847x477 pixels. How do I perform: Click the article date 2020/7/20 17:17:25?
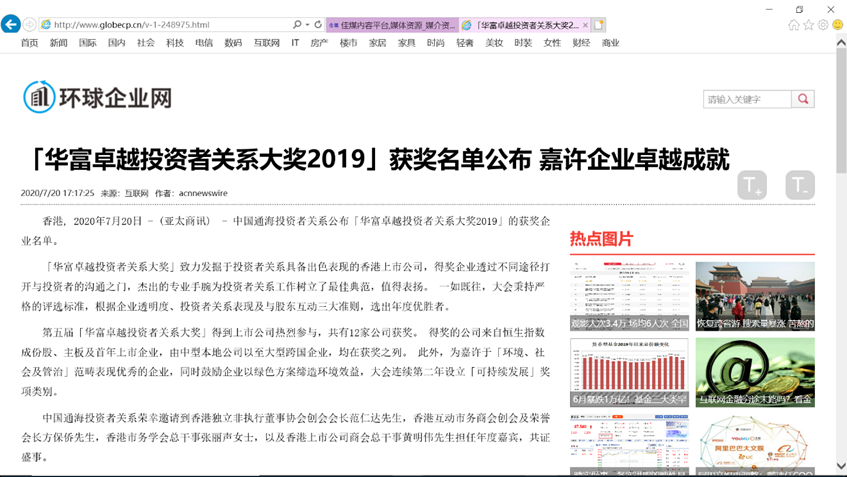[x=57, y=193]
